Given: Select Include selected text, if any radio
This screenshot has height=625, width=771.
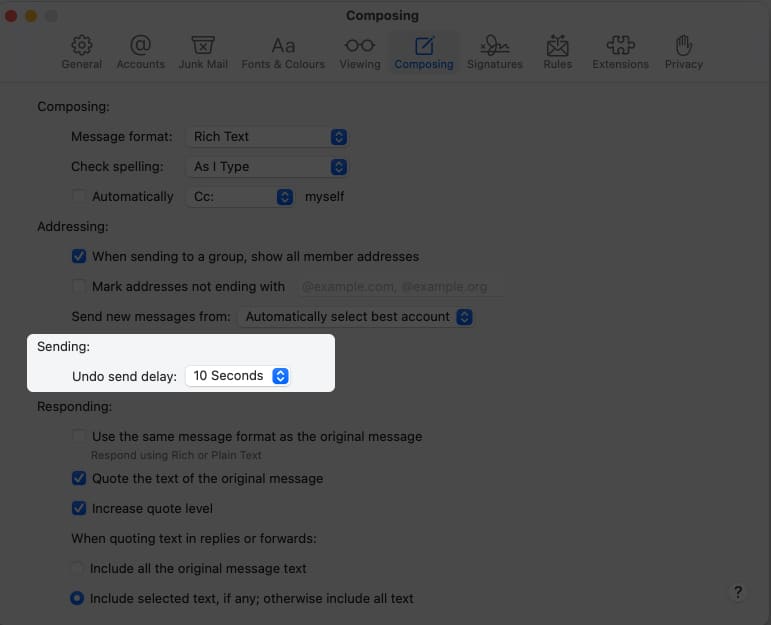Looking at the screenshot, I should 77,598.
